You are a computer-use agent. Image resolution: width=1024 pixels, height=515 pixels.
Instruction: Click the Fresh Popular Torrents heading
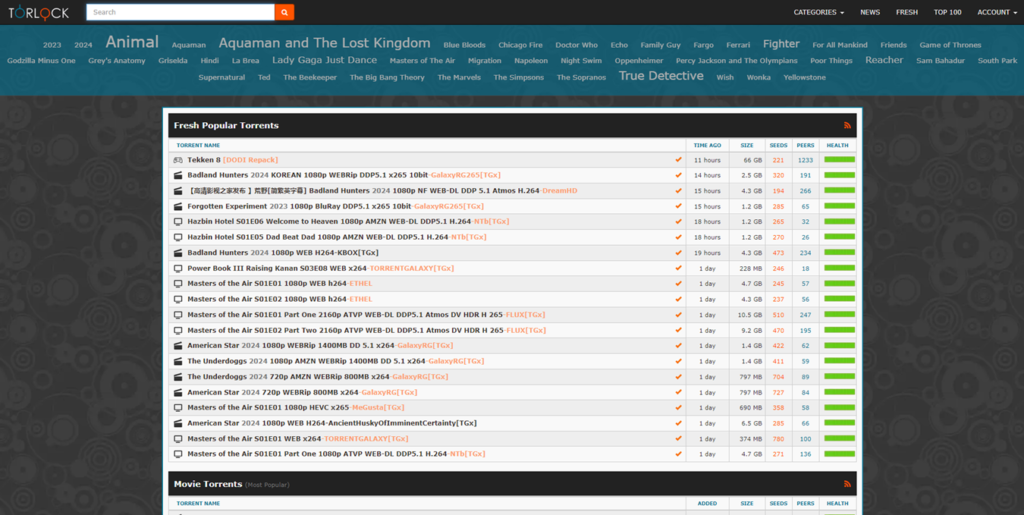tap(226, 125)
